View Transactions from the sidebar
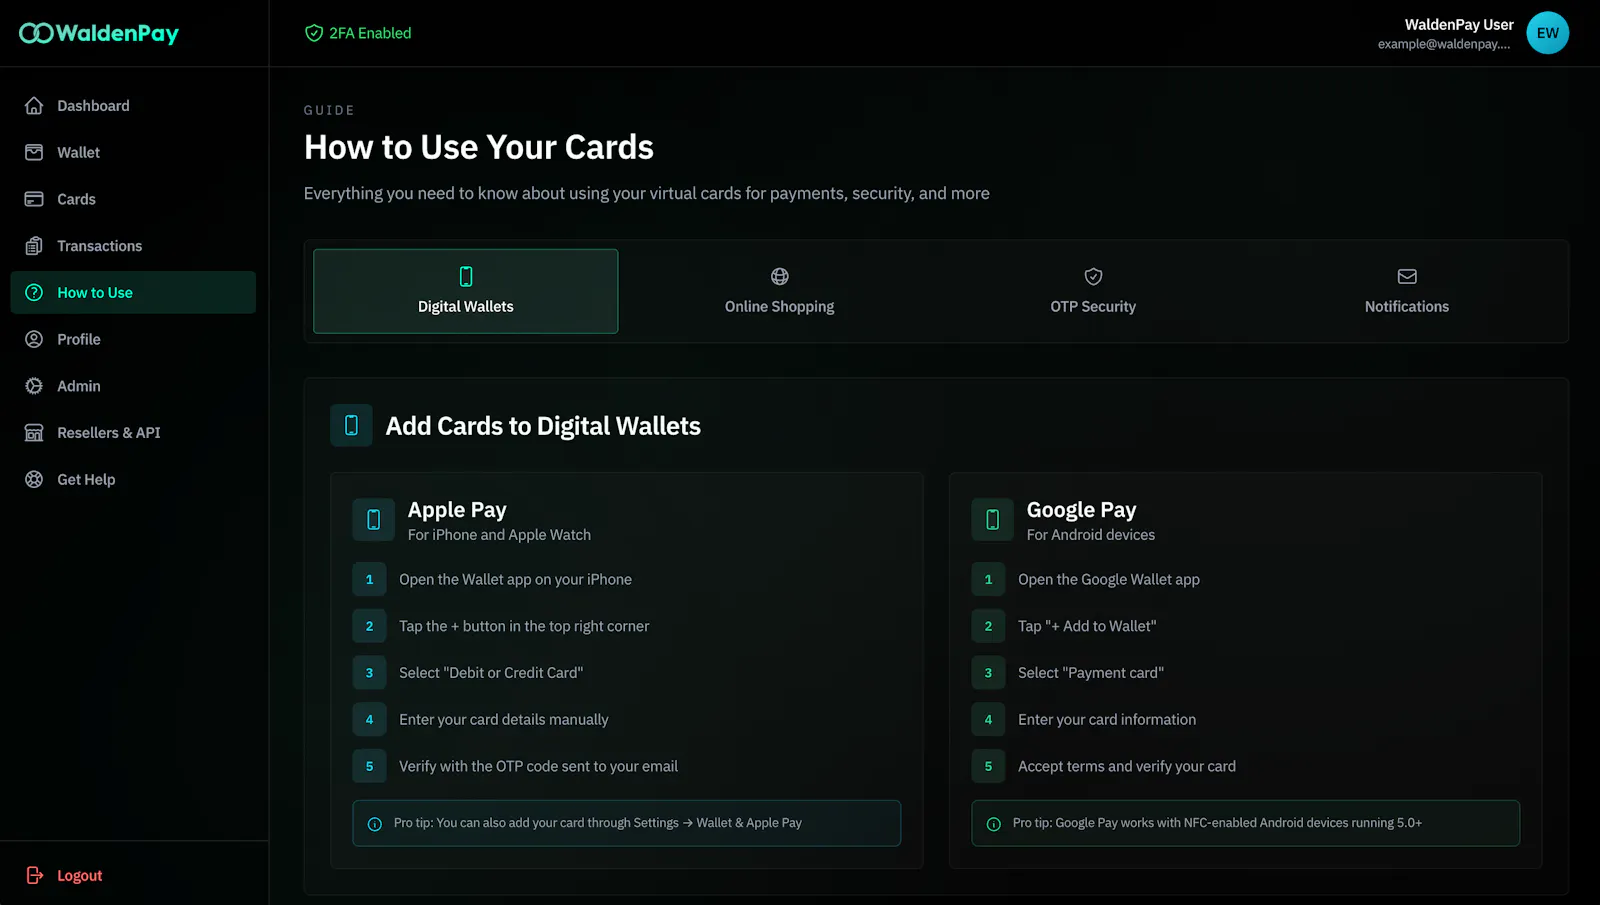Image resolution: width=1600 pixels, height=905 pixels. coord(133,246)
